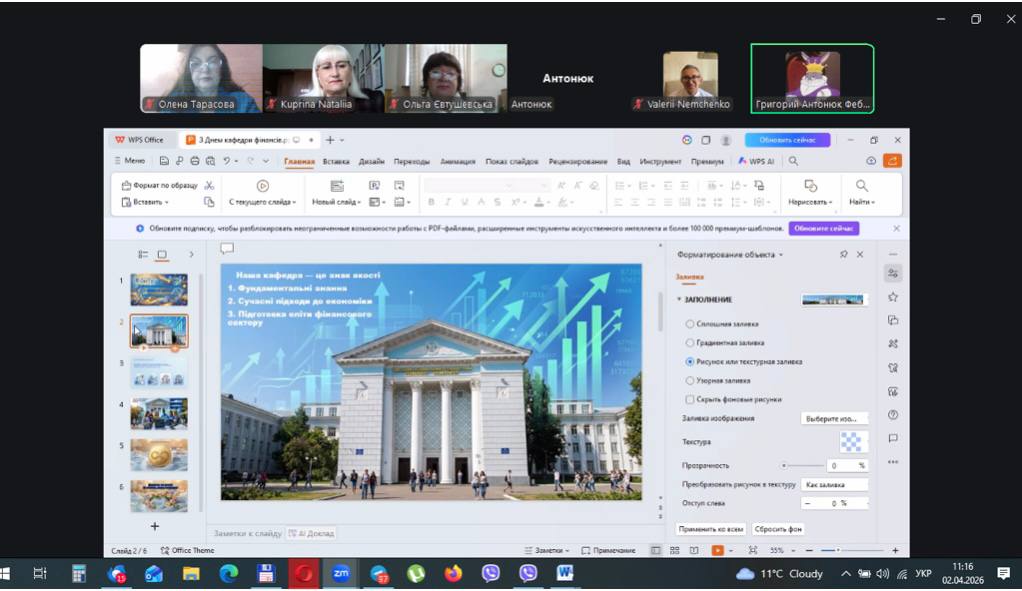
Task: Click the search magnifier icon in ribbon
Action: 793,161
